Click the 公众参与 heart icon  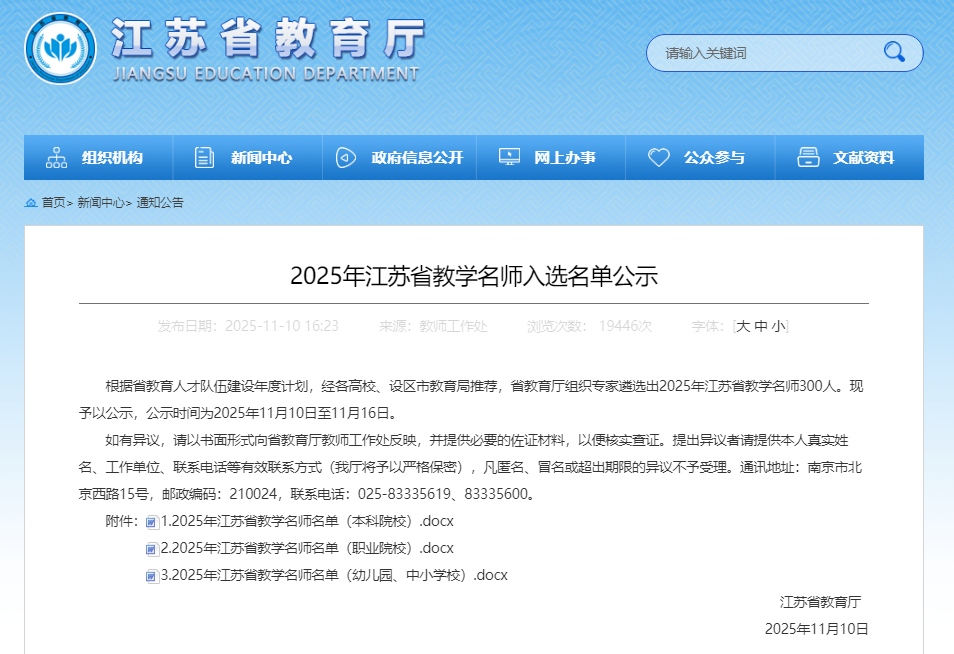pyautogui.click(x=658, y=158)
